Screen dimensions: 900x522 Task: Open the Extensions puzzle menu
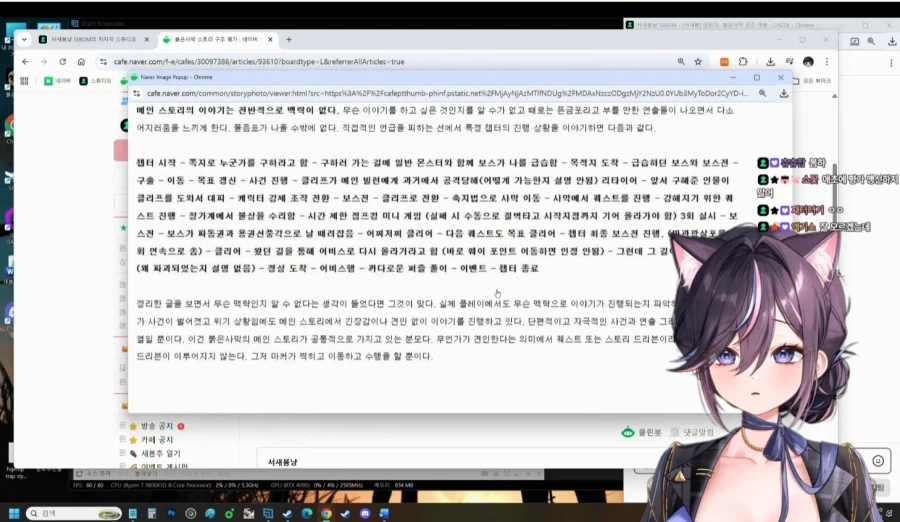pos(743,61)
